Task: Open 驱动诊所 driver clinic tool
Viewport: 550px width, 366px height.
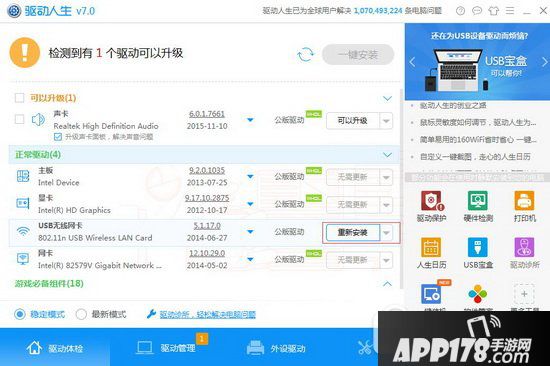Action: point(524,253)
